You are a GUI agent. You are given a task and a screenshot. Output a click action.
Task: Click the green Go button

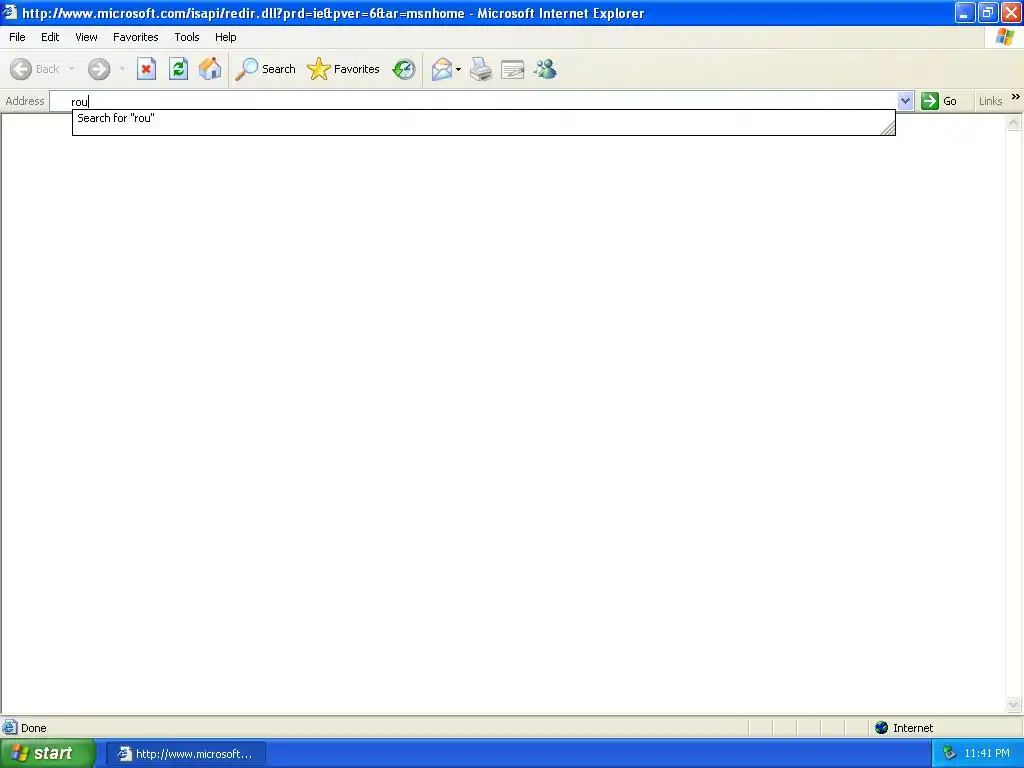point(939,101)
